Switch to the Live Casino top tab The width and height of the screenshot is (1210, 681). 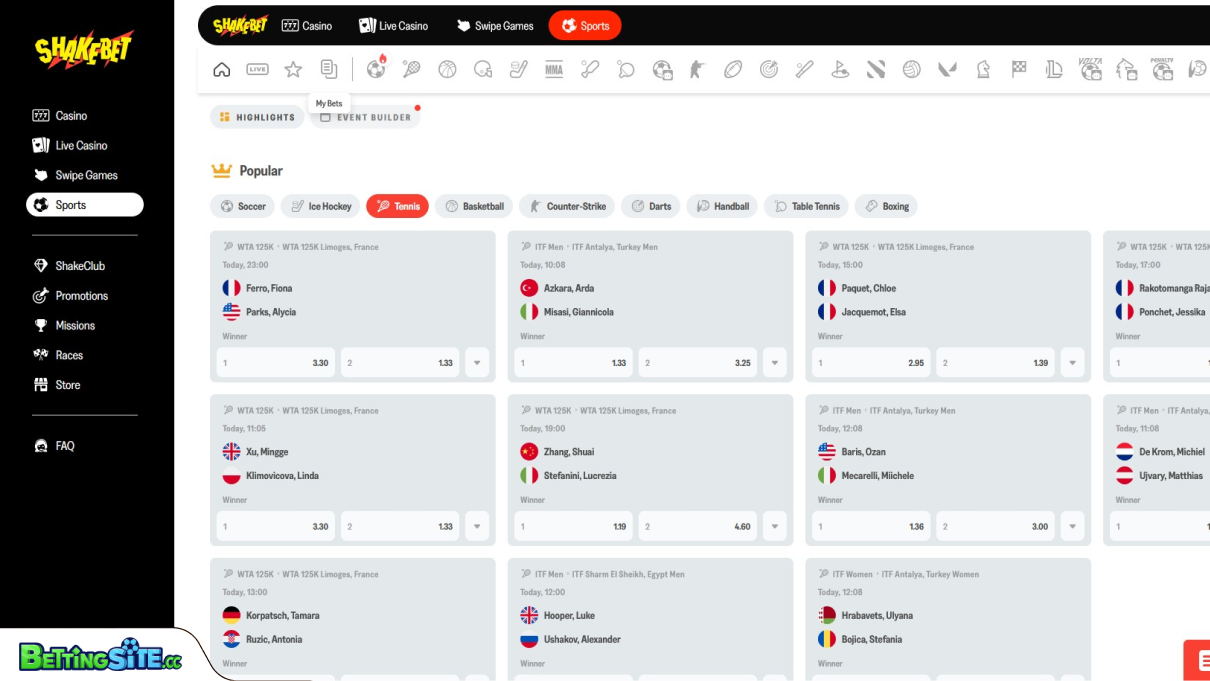(393, 26)
